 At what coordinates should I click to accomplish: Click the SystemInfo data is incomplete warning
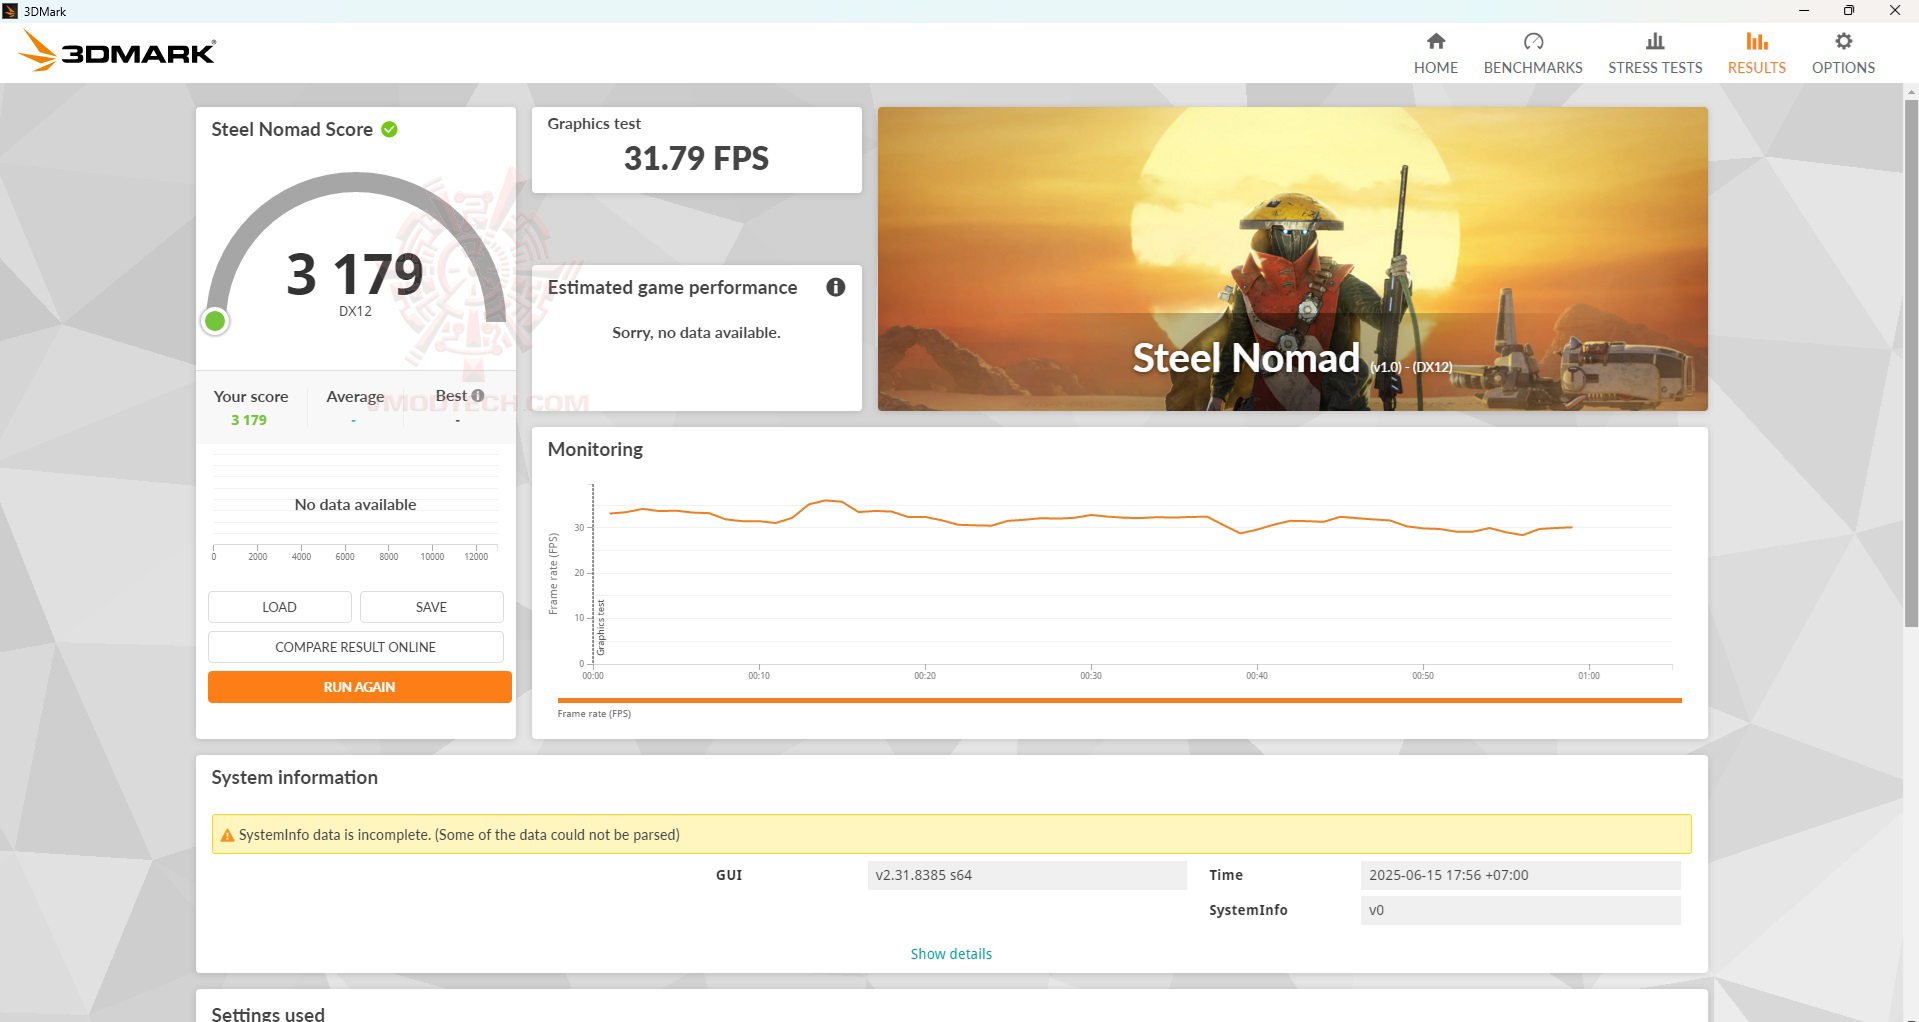[x=951, y=834]
